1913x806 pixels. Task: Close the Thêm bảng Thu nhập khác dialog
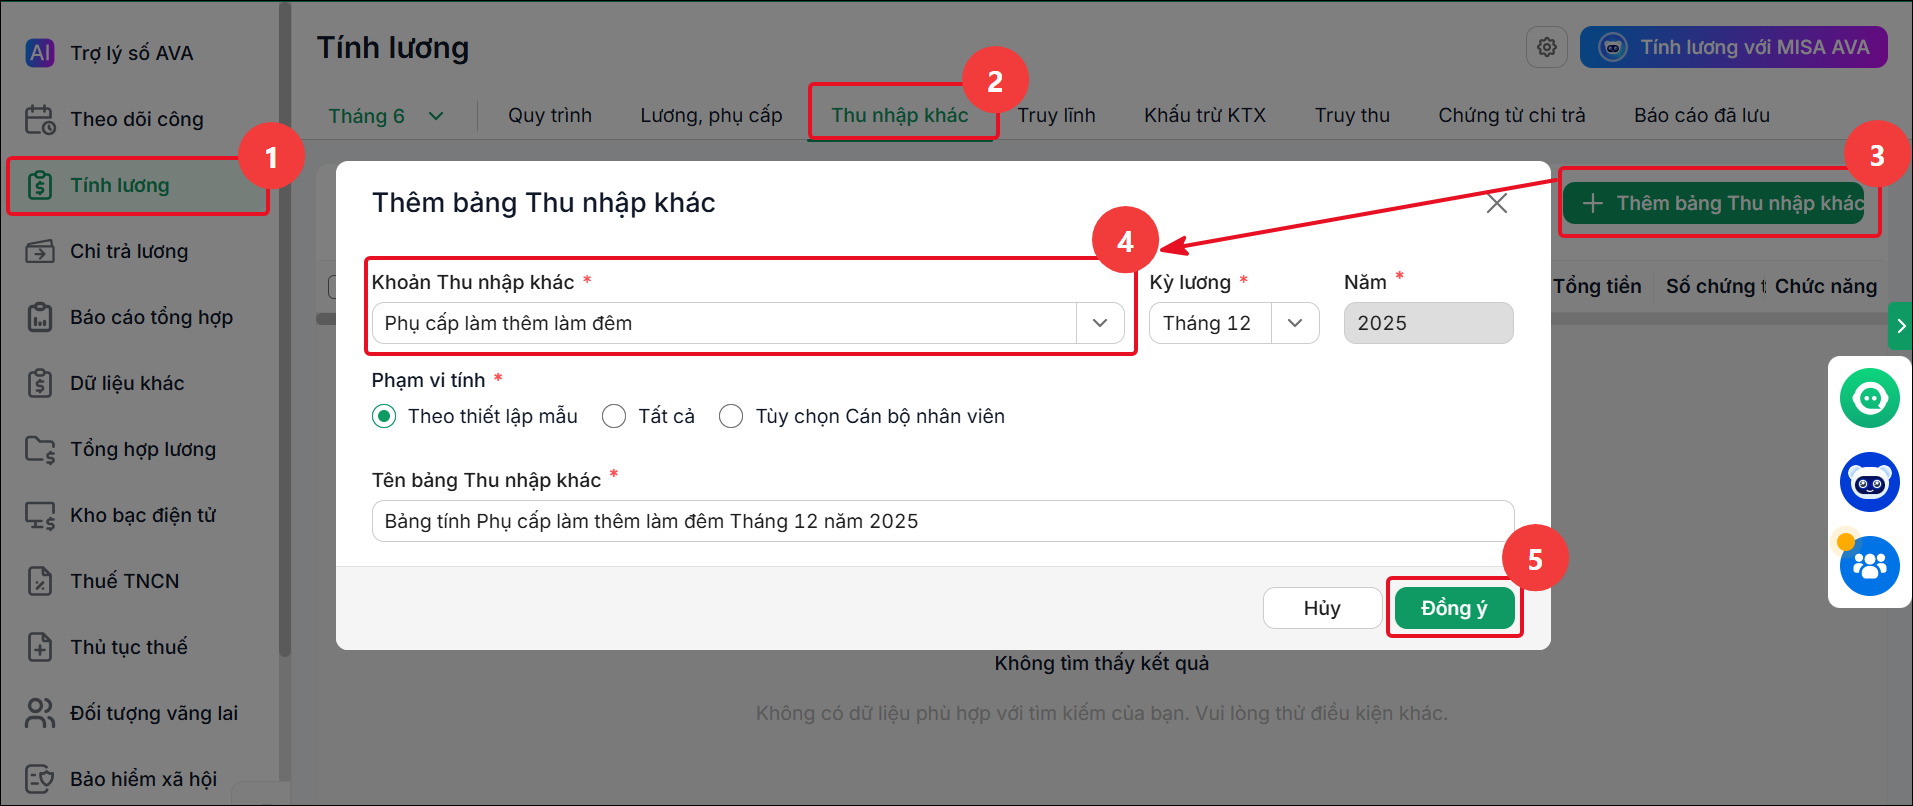coord(1497,203)
